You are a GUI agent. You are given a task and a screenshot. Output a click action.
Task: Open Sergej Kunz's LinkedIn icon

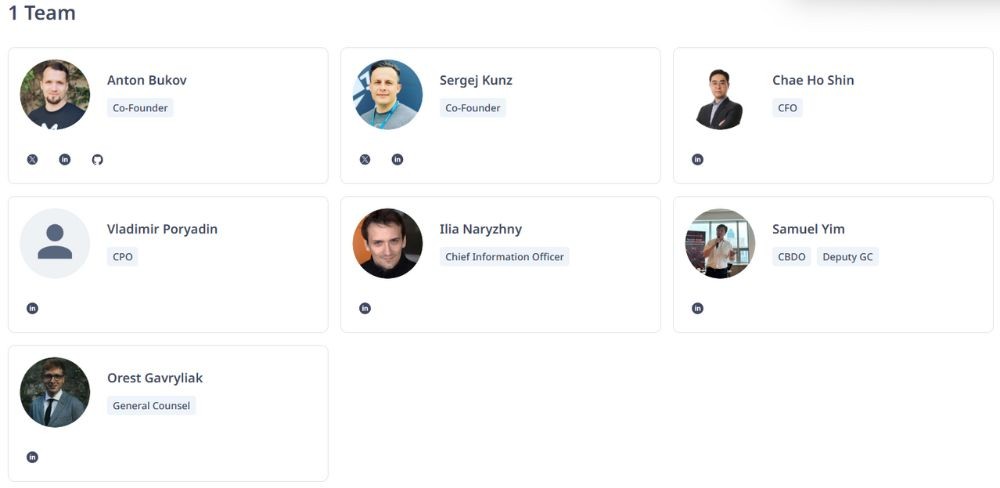coord(397,160)
